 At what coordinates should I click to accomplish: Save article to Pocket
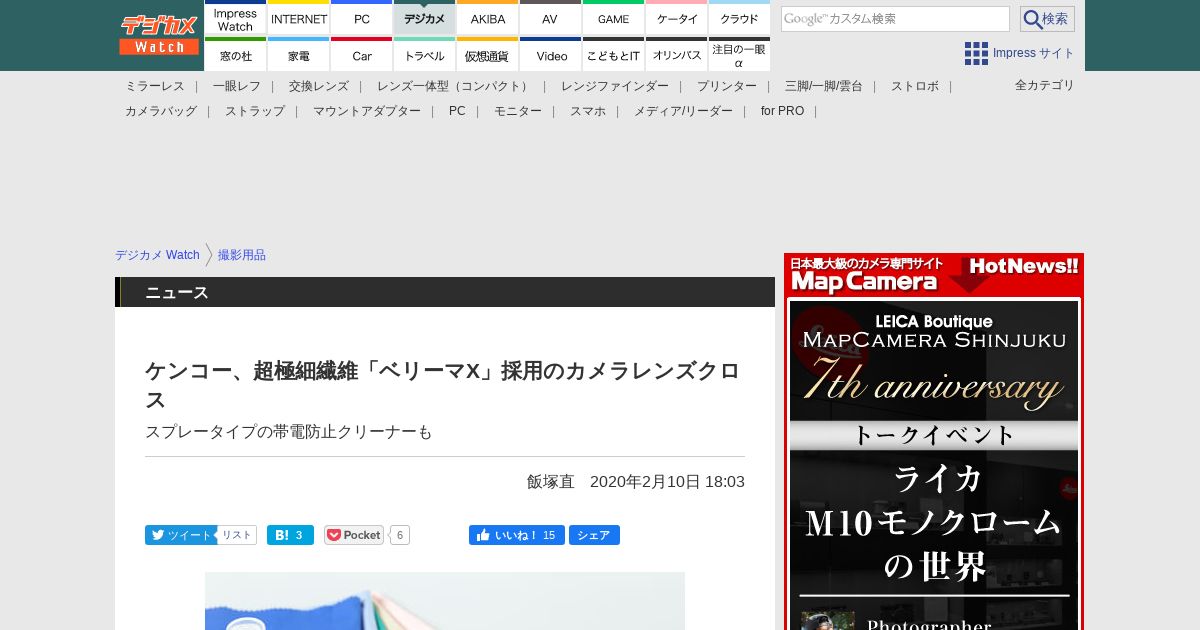tap(354, 535)
